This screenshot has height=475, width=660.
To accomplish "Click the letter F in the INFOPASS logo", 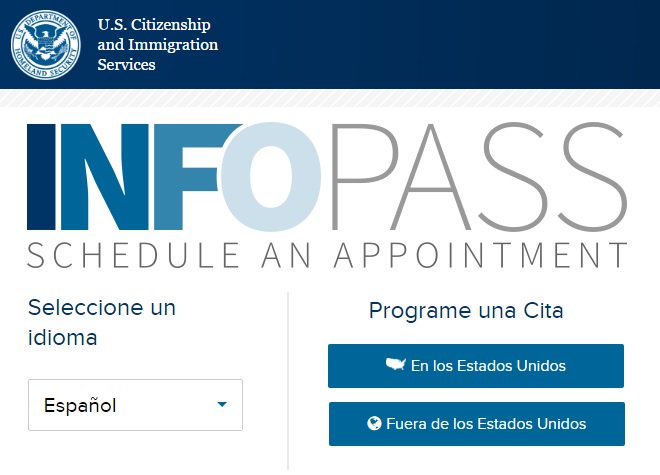I will (188, 177).
